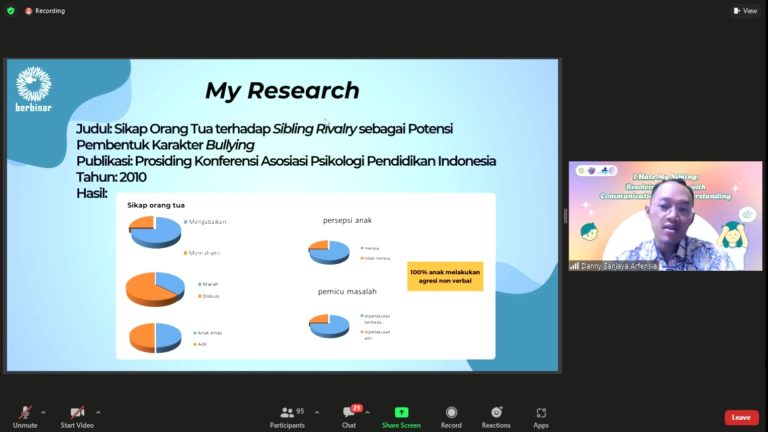Open the View layout menu
Viewport: 768px width, 432px height.
745,11
